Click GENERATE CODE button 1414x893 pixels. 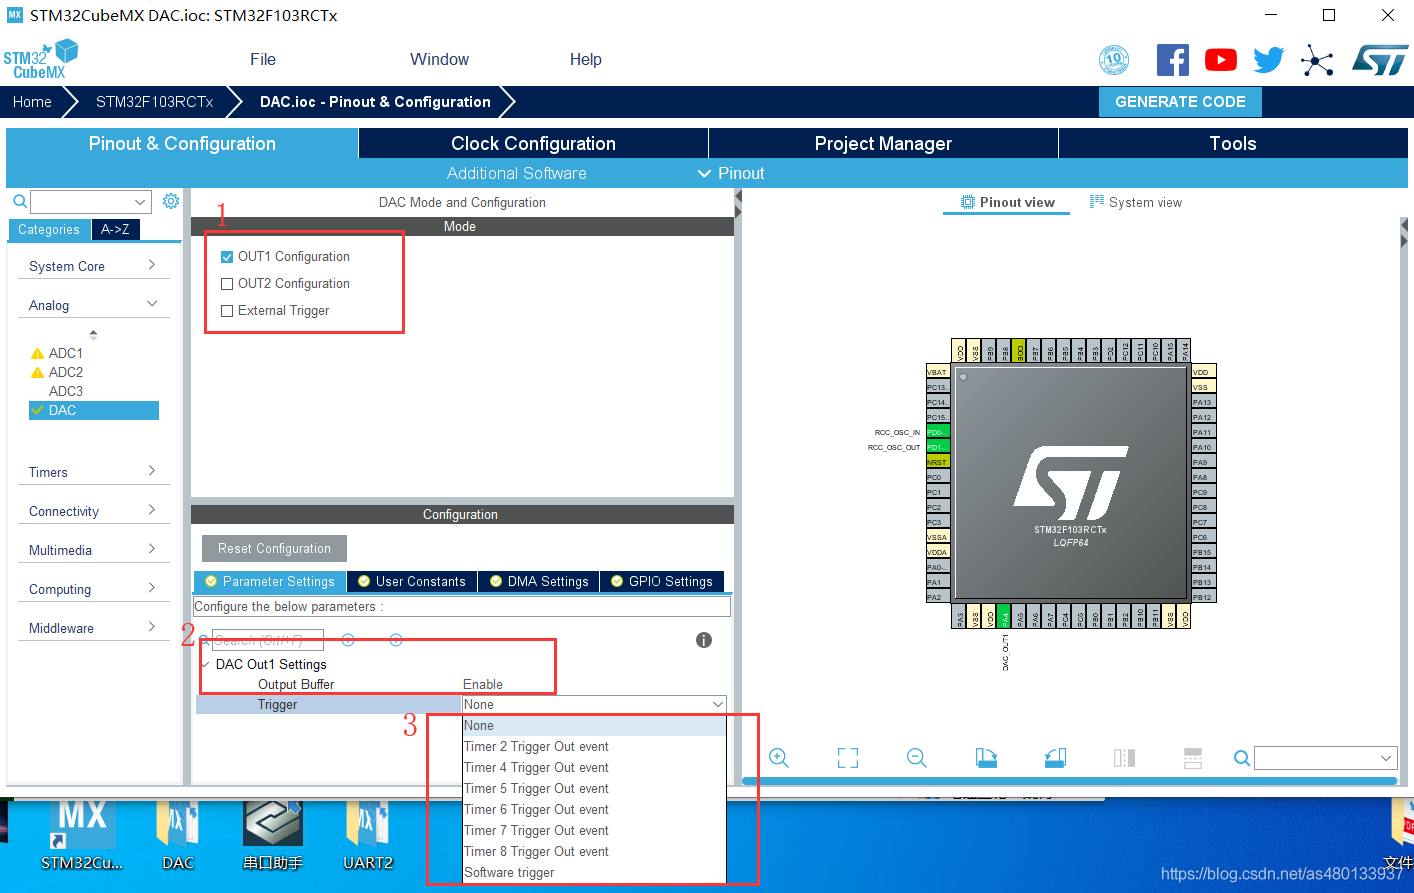(x=1180, y=102)
